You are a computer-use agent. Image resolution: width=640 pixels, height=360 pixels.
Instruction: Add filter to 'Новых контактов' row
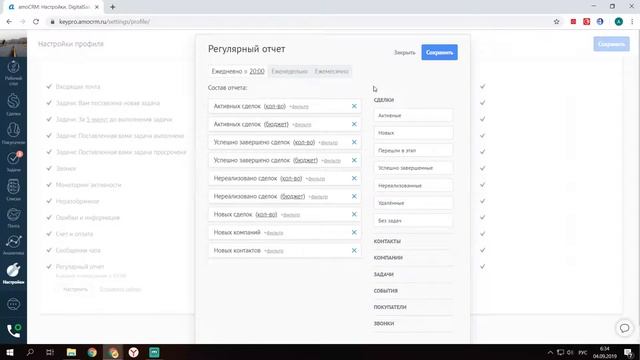pyautogui.click(x=274, y=251)
